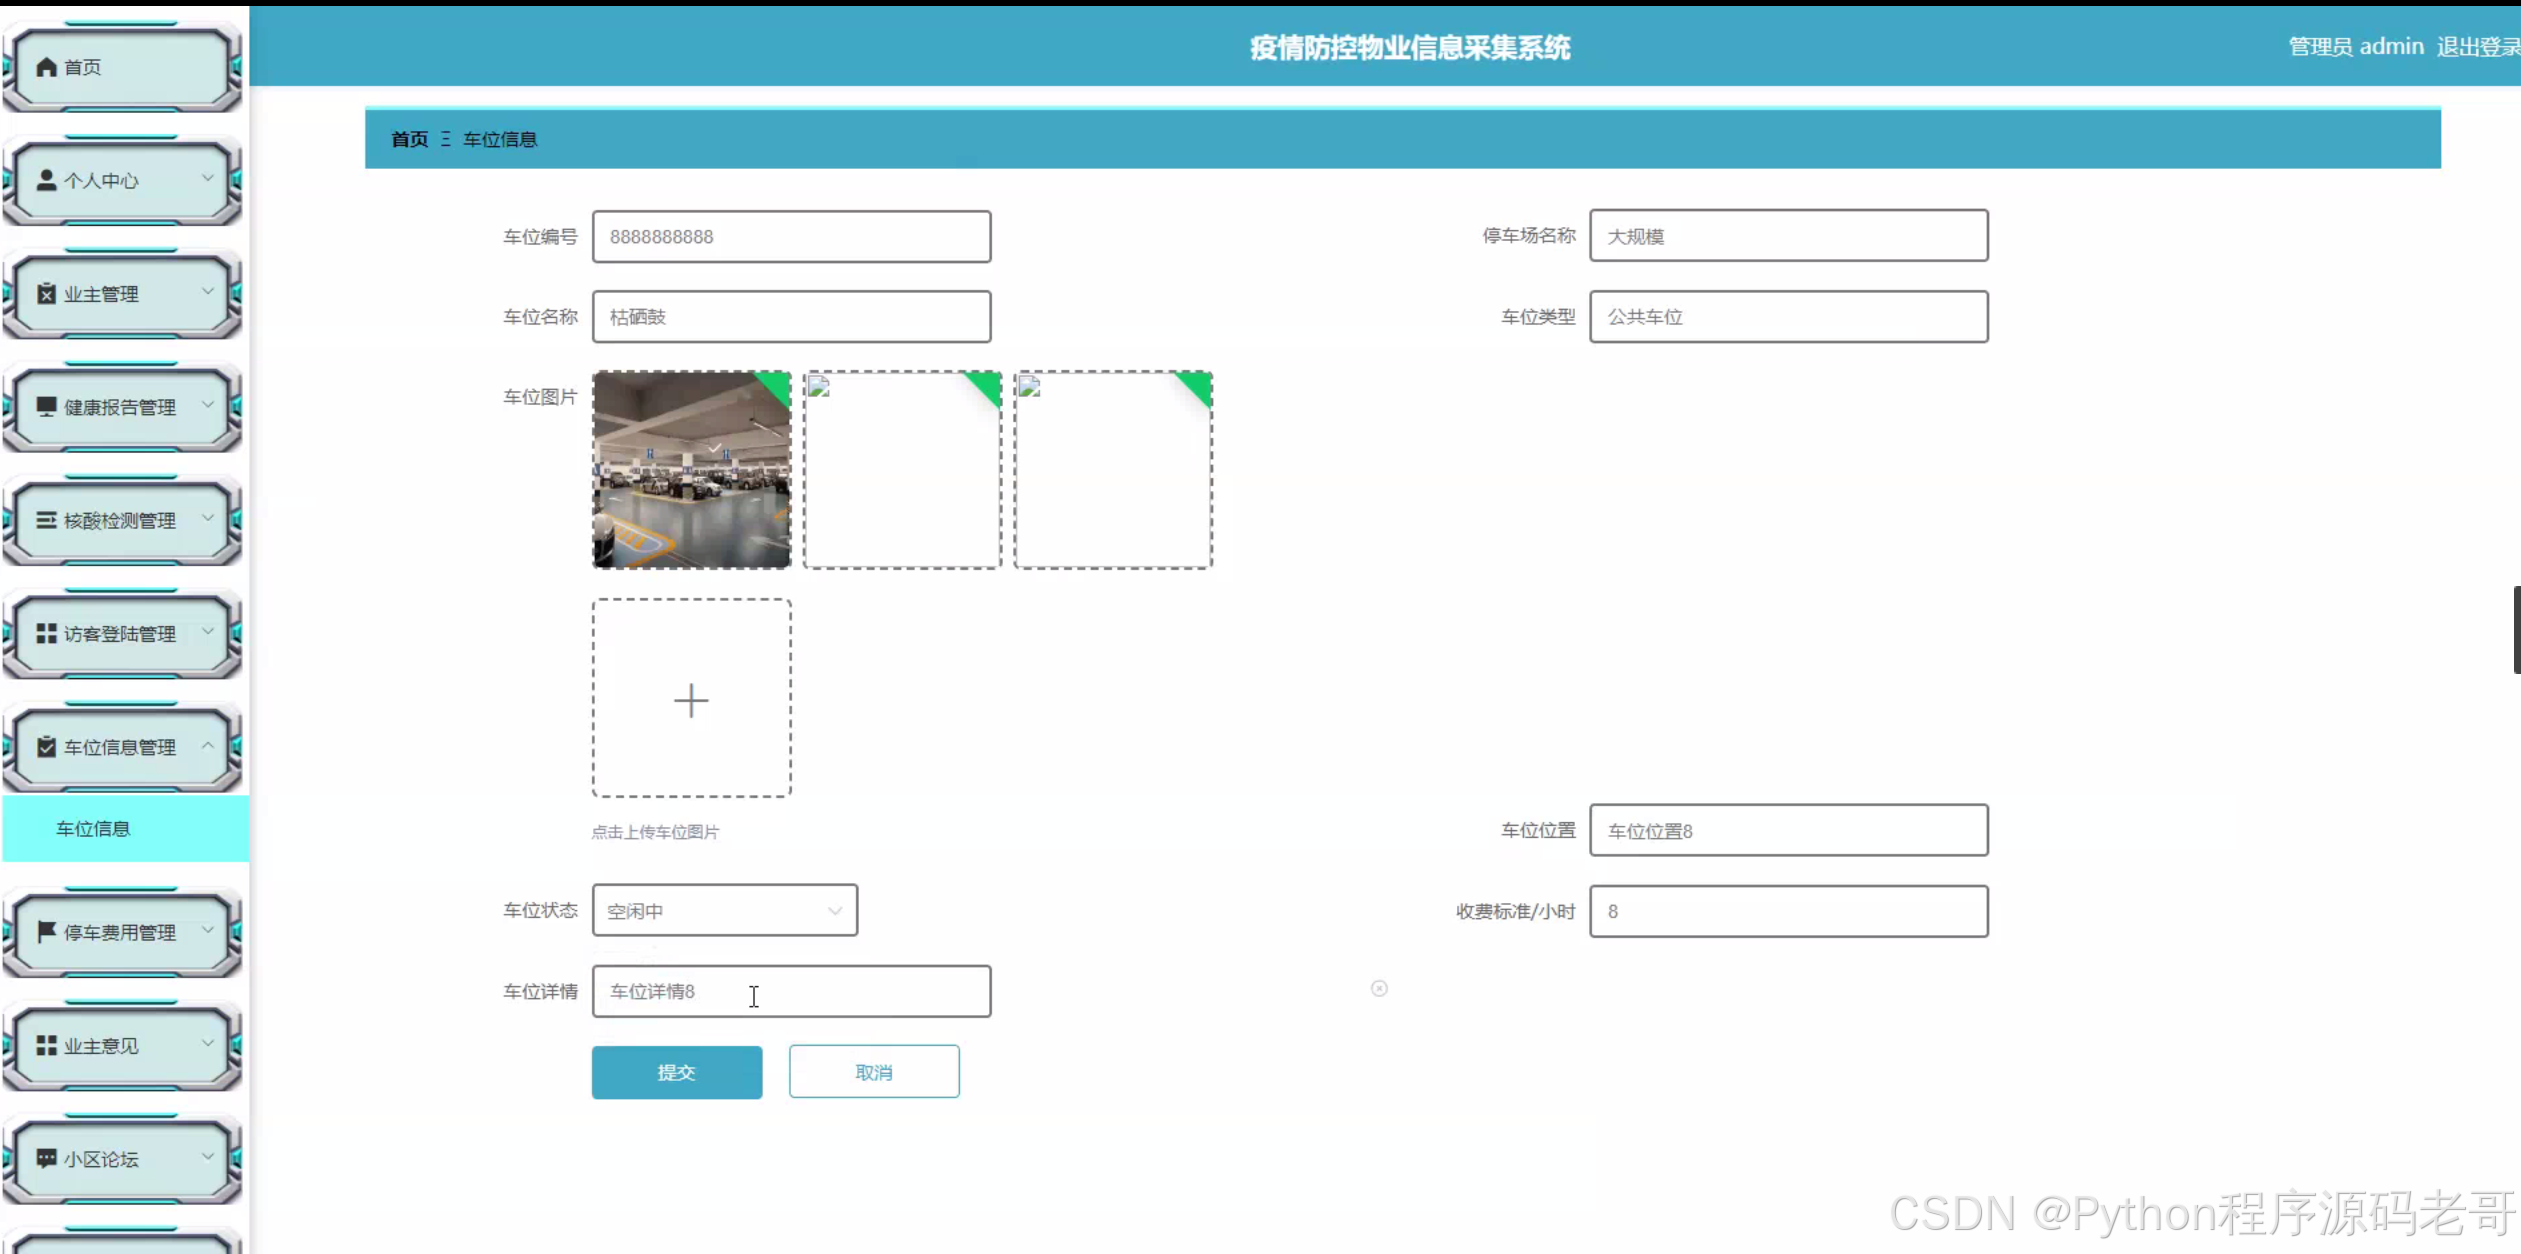
Task: Click the 业主管理 clipboard icon
Action: point(46,293)
